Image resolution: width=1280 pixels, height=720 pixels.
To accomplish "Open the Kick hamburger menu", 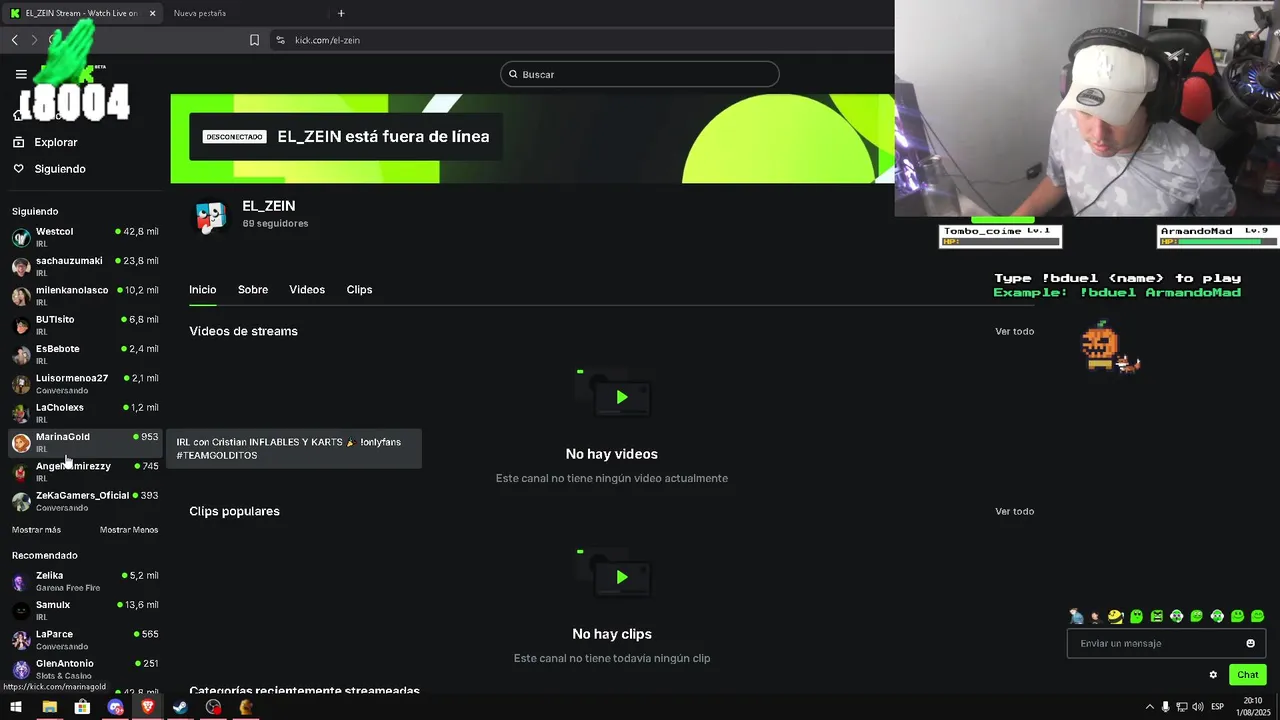I will (21, 74).
